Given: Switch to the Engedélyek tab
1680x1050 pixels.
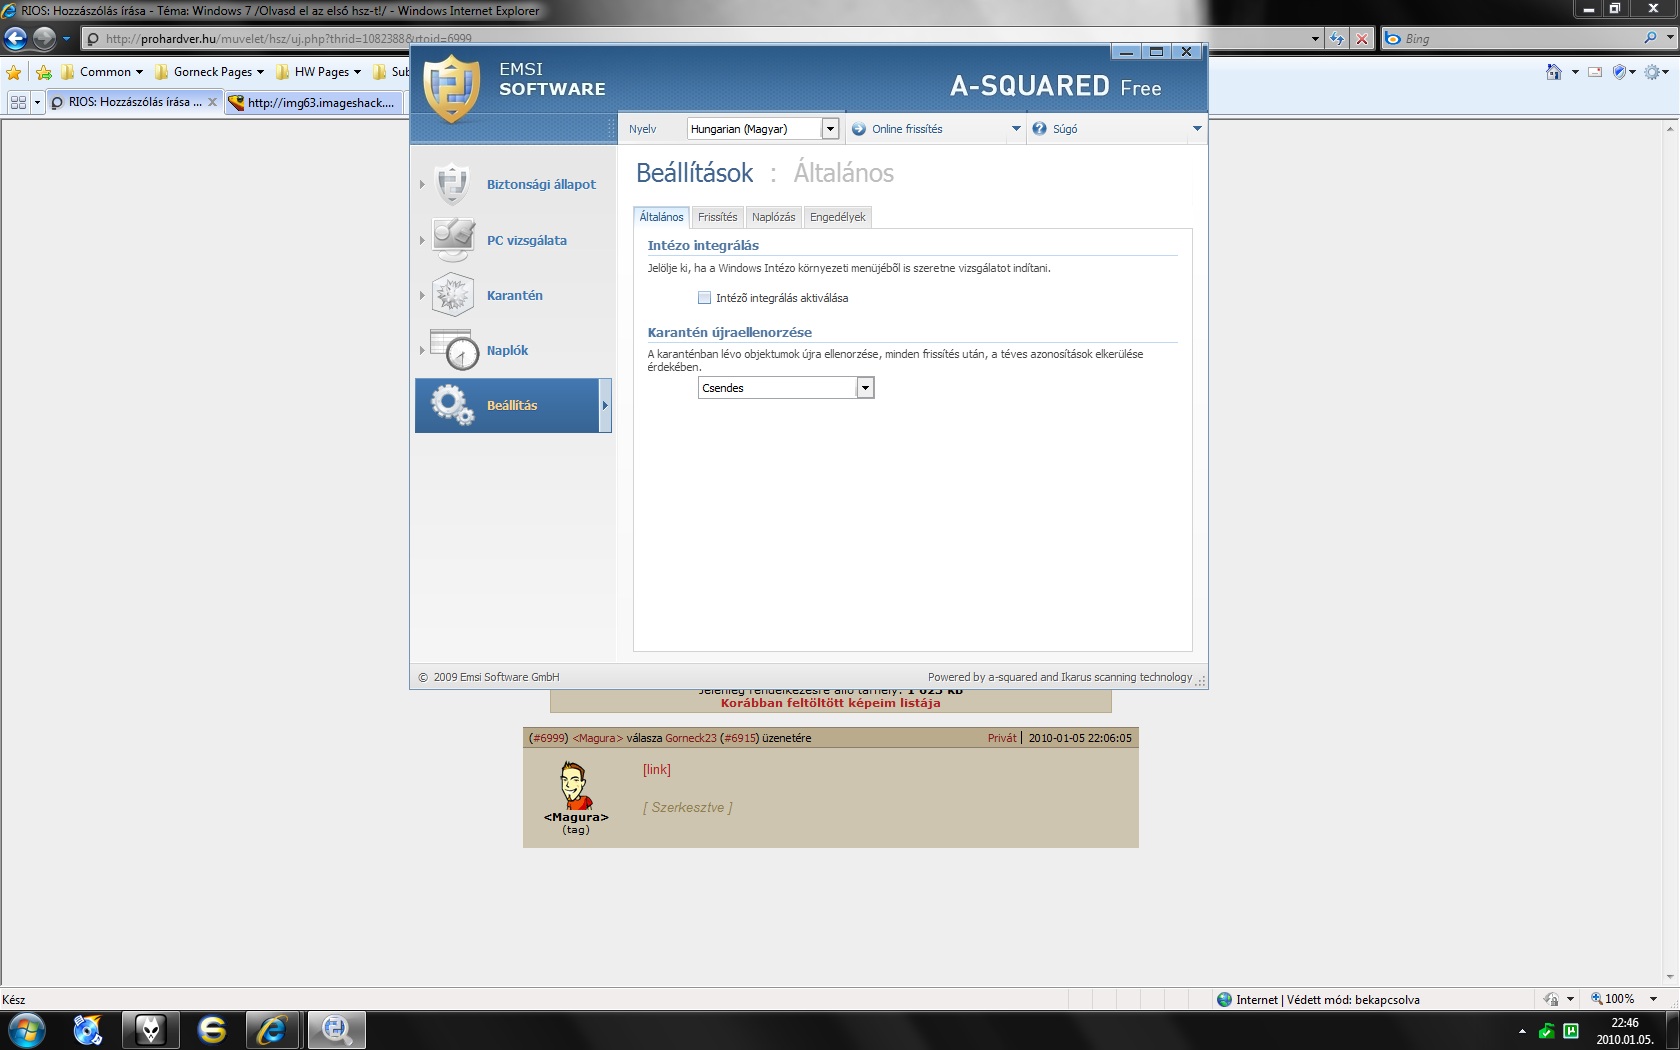Looking at the screenshot, I should pyautogui.click(x=838, y=217).
